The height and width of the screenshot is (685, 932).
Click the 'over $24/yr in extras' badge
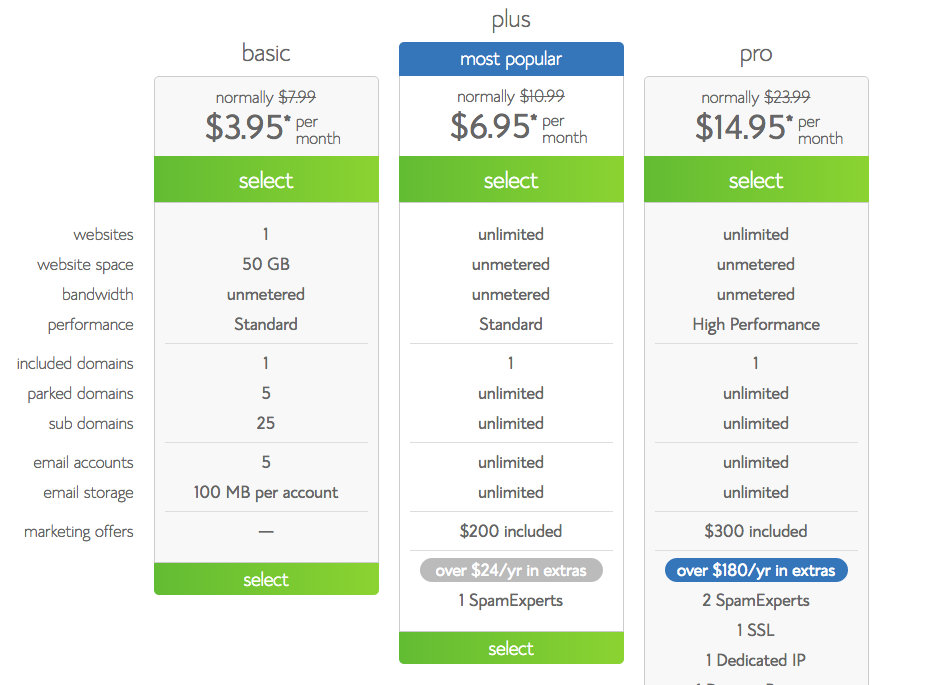[x=511, y=570]
